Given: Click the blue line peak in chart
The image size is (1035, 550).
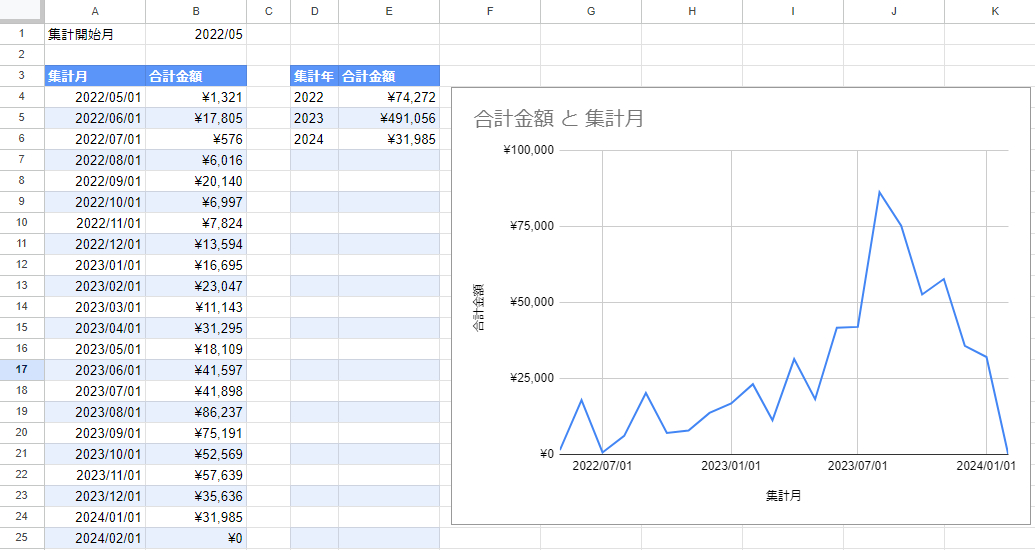Looking at the screenshot, I should (879, 192).
